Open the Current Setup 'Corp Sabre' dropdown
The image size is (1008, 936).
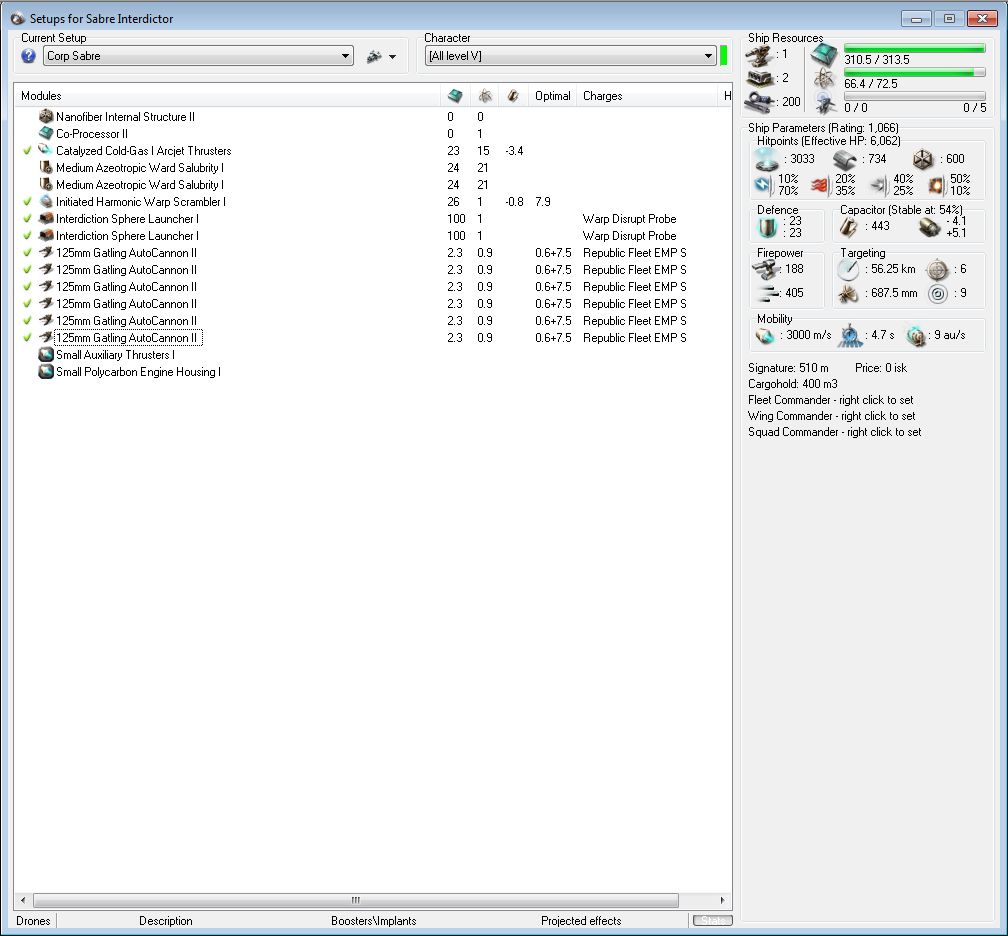198,56
